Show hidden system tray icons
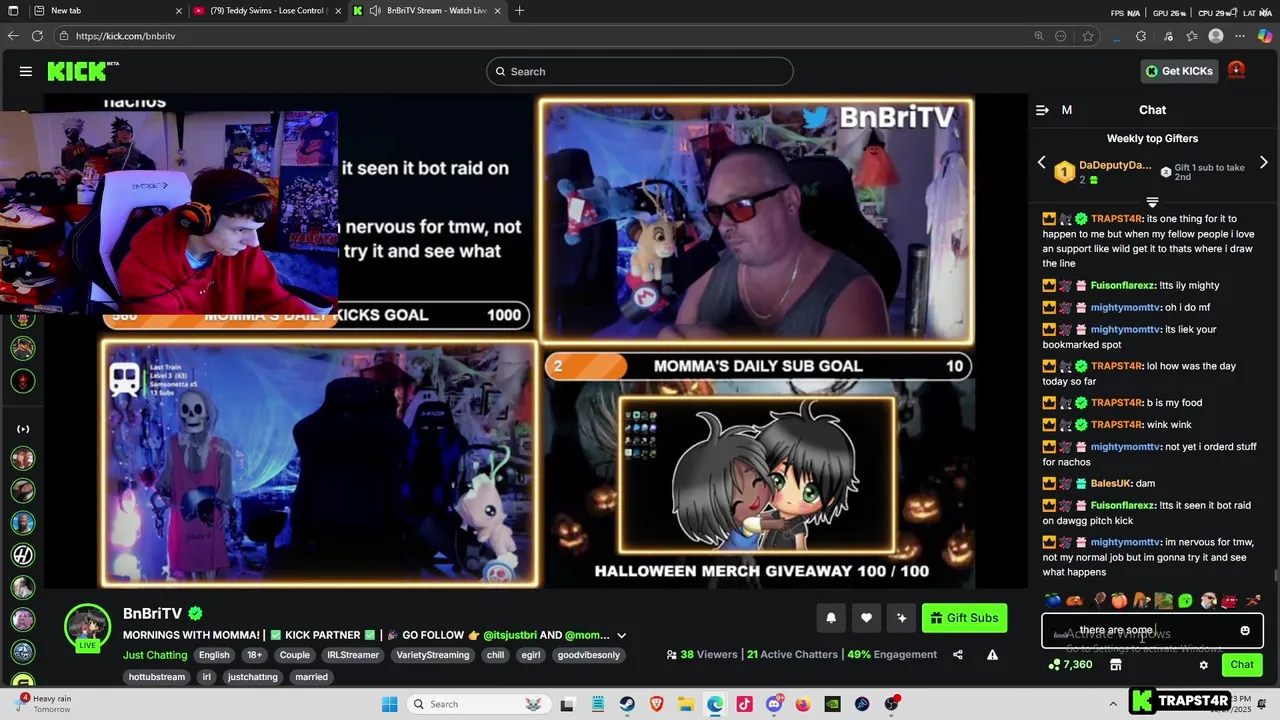The image size is (1280, 720). 1113,704
